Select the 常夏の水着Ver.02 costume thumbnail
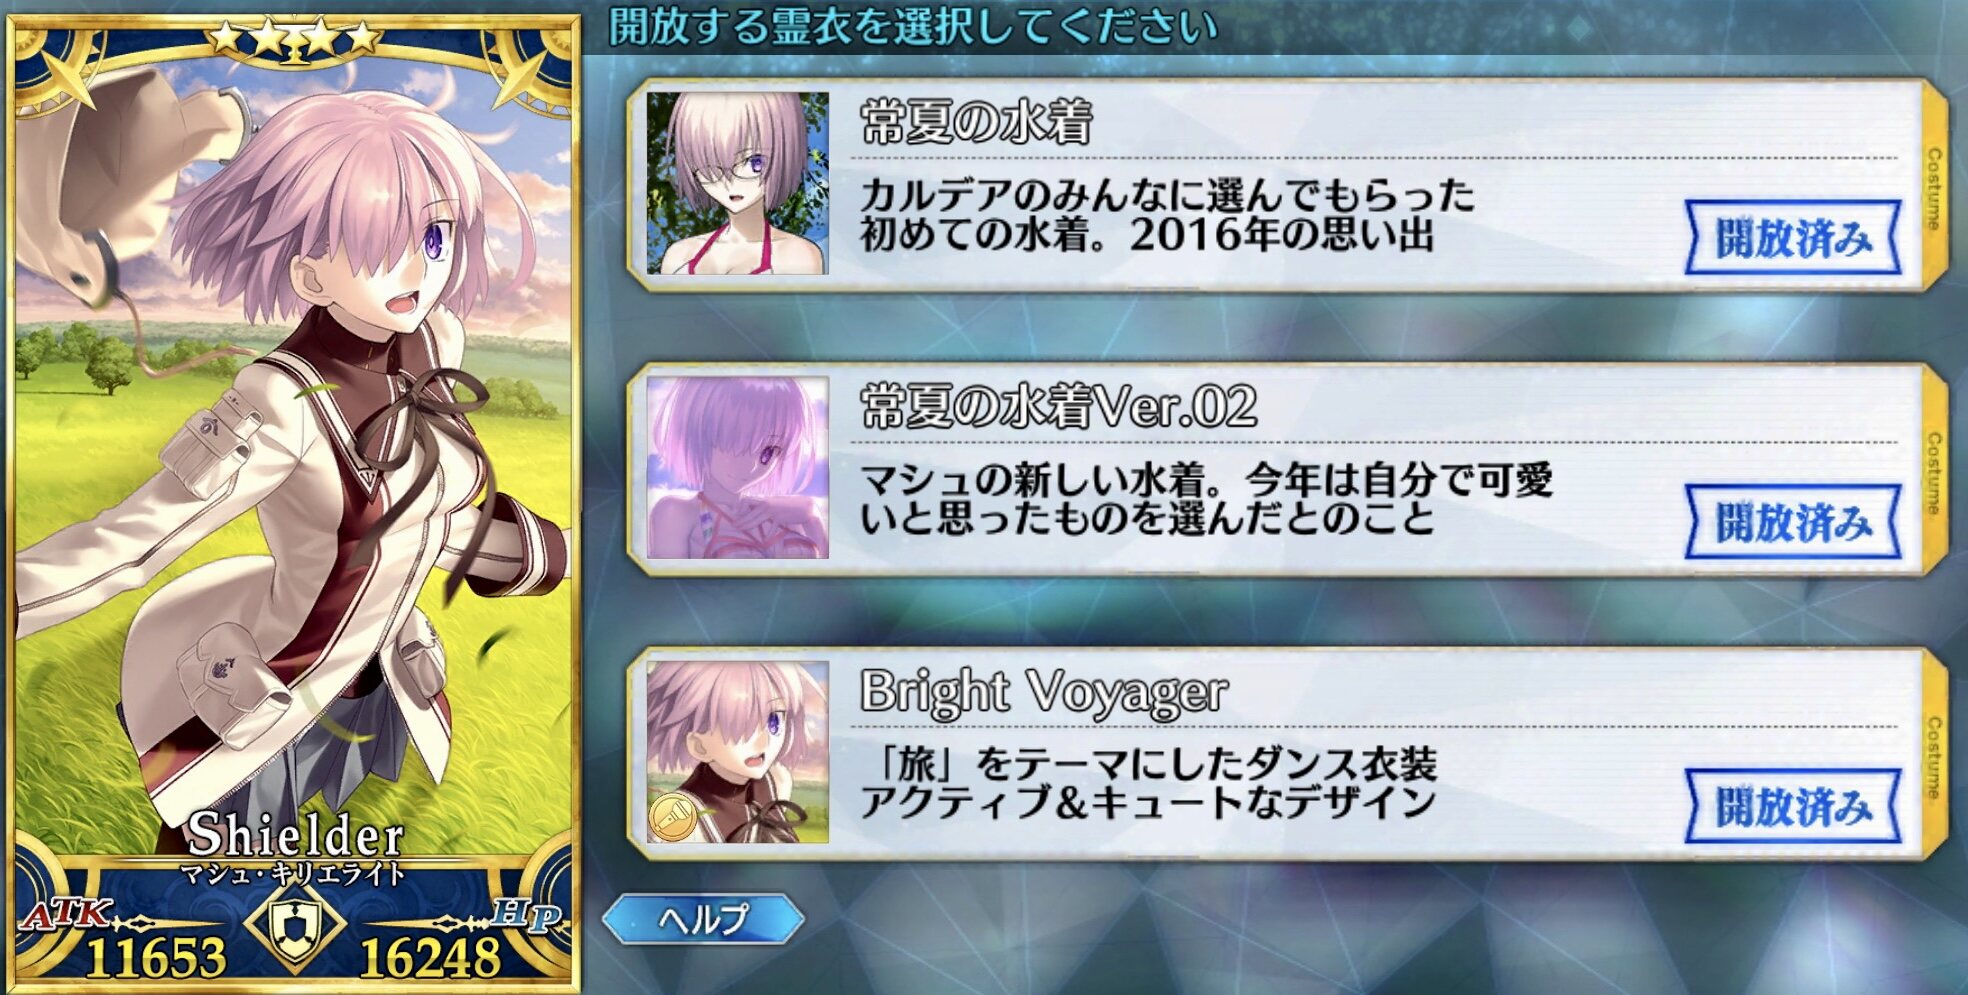 pos(738,468)
